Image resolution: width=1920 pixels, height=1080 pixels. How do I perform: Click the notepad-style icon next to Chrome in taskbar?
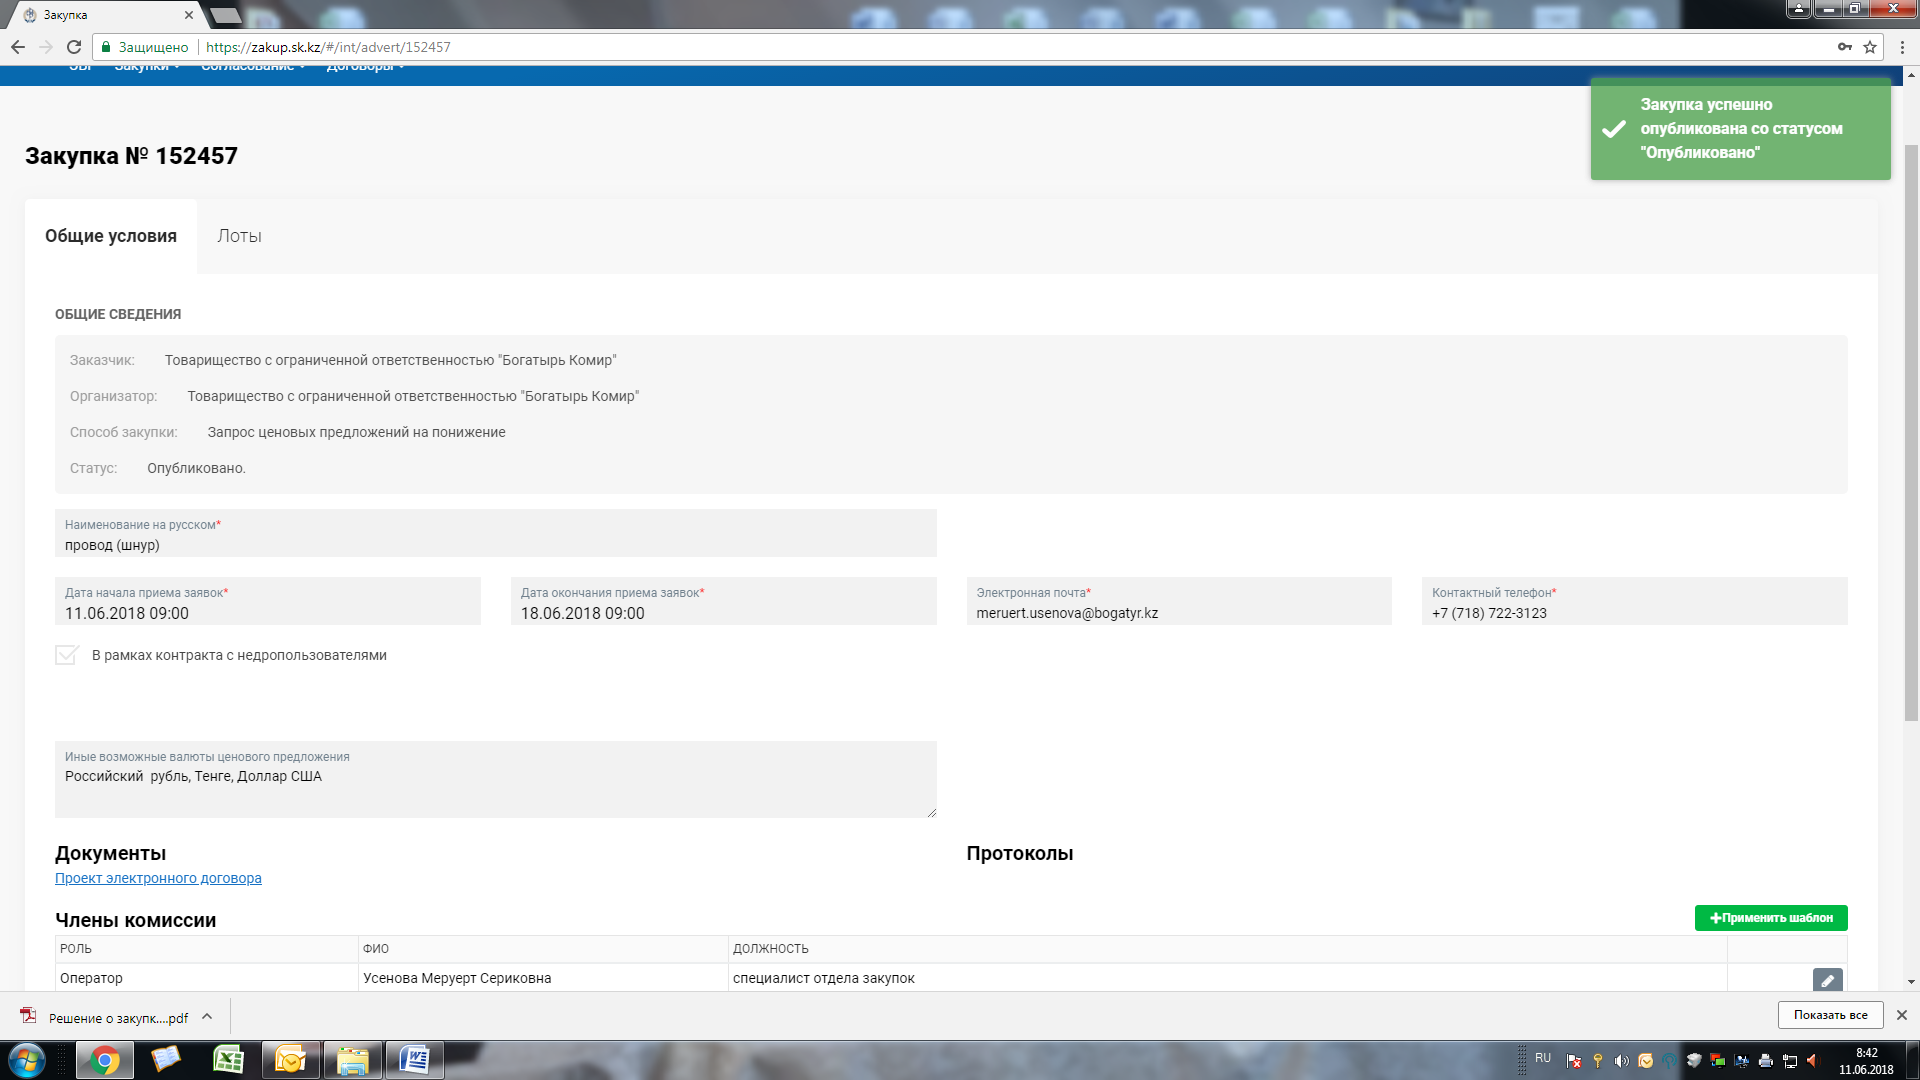click(x=165, y=1060)
